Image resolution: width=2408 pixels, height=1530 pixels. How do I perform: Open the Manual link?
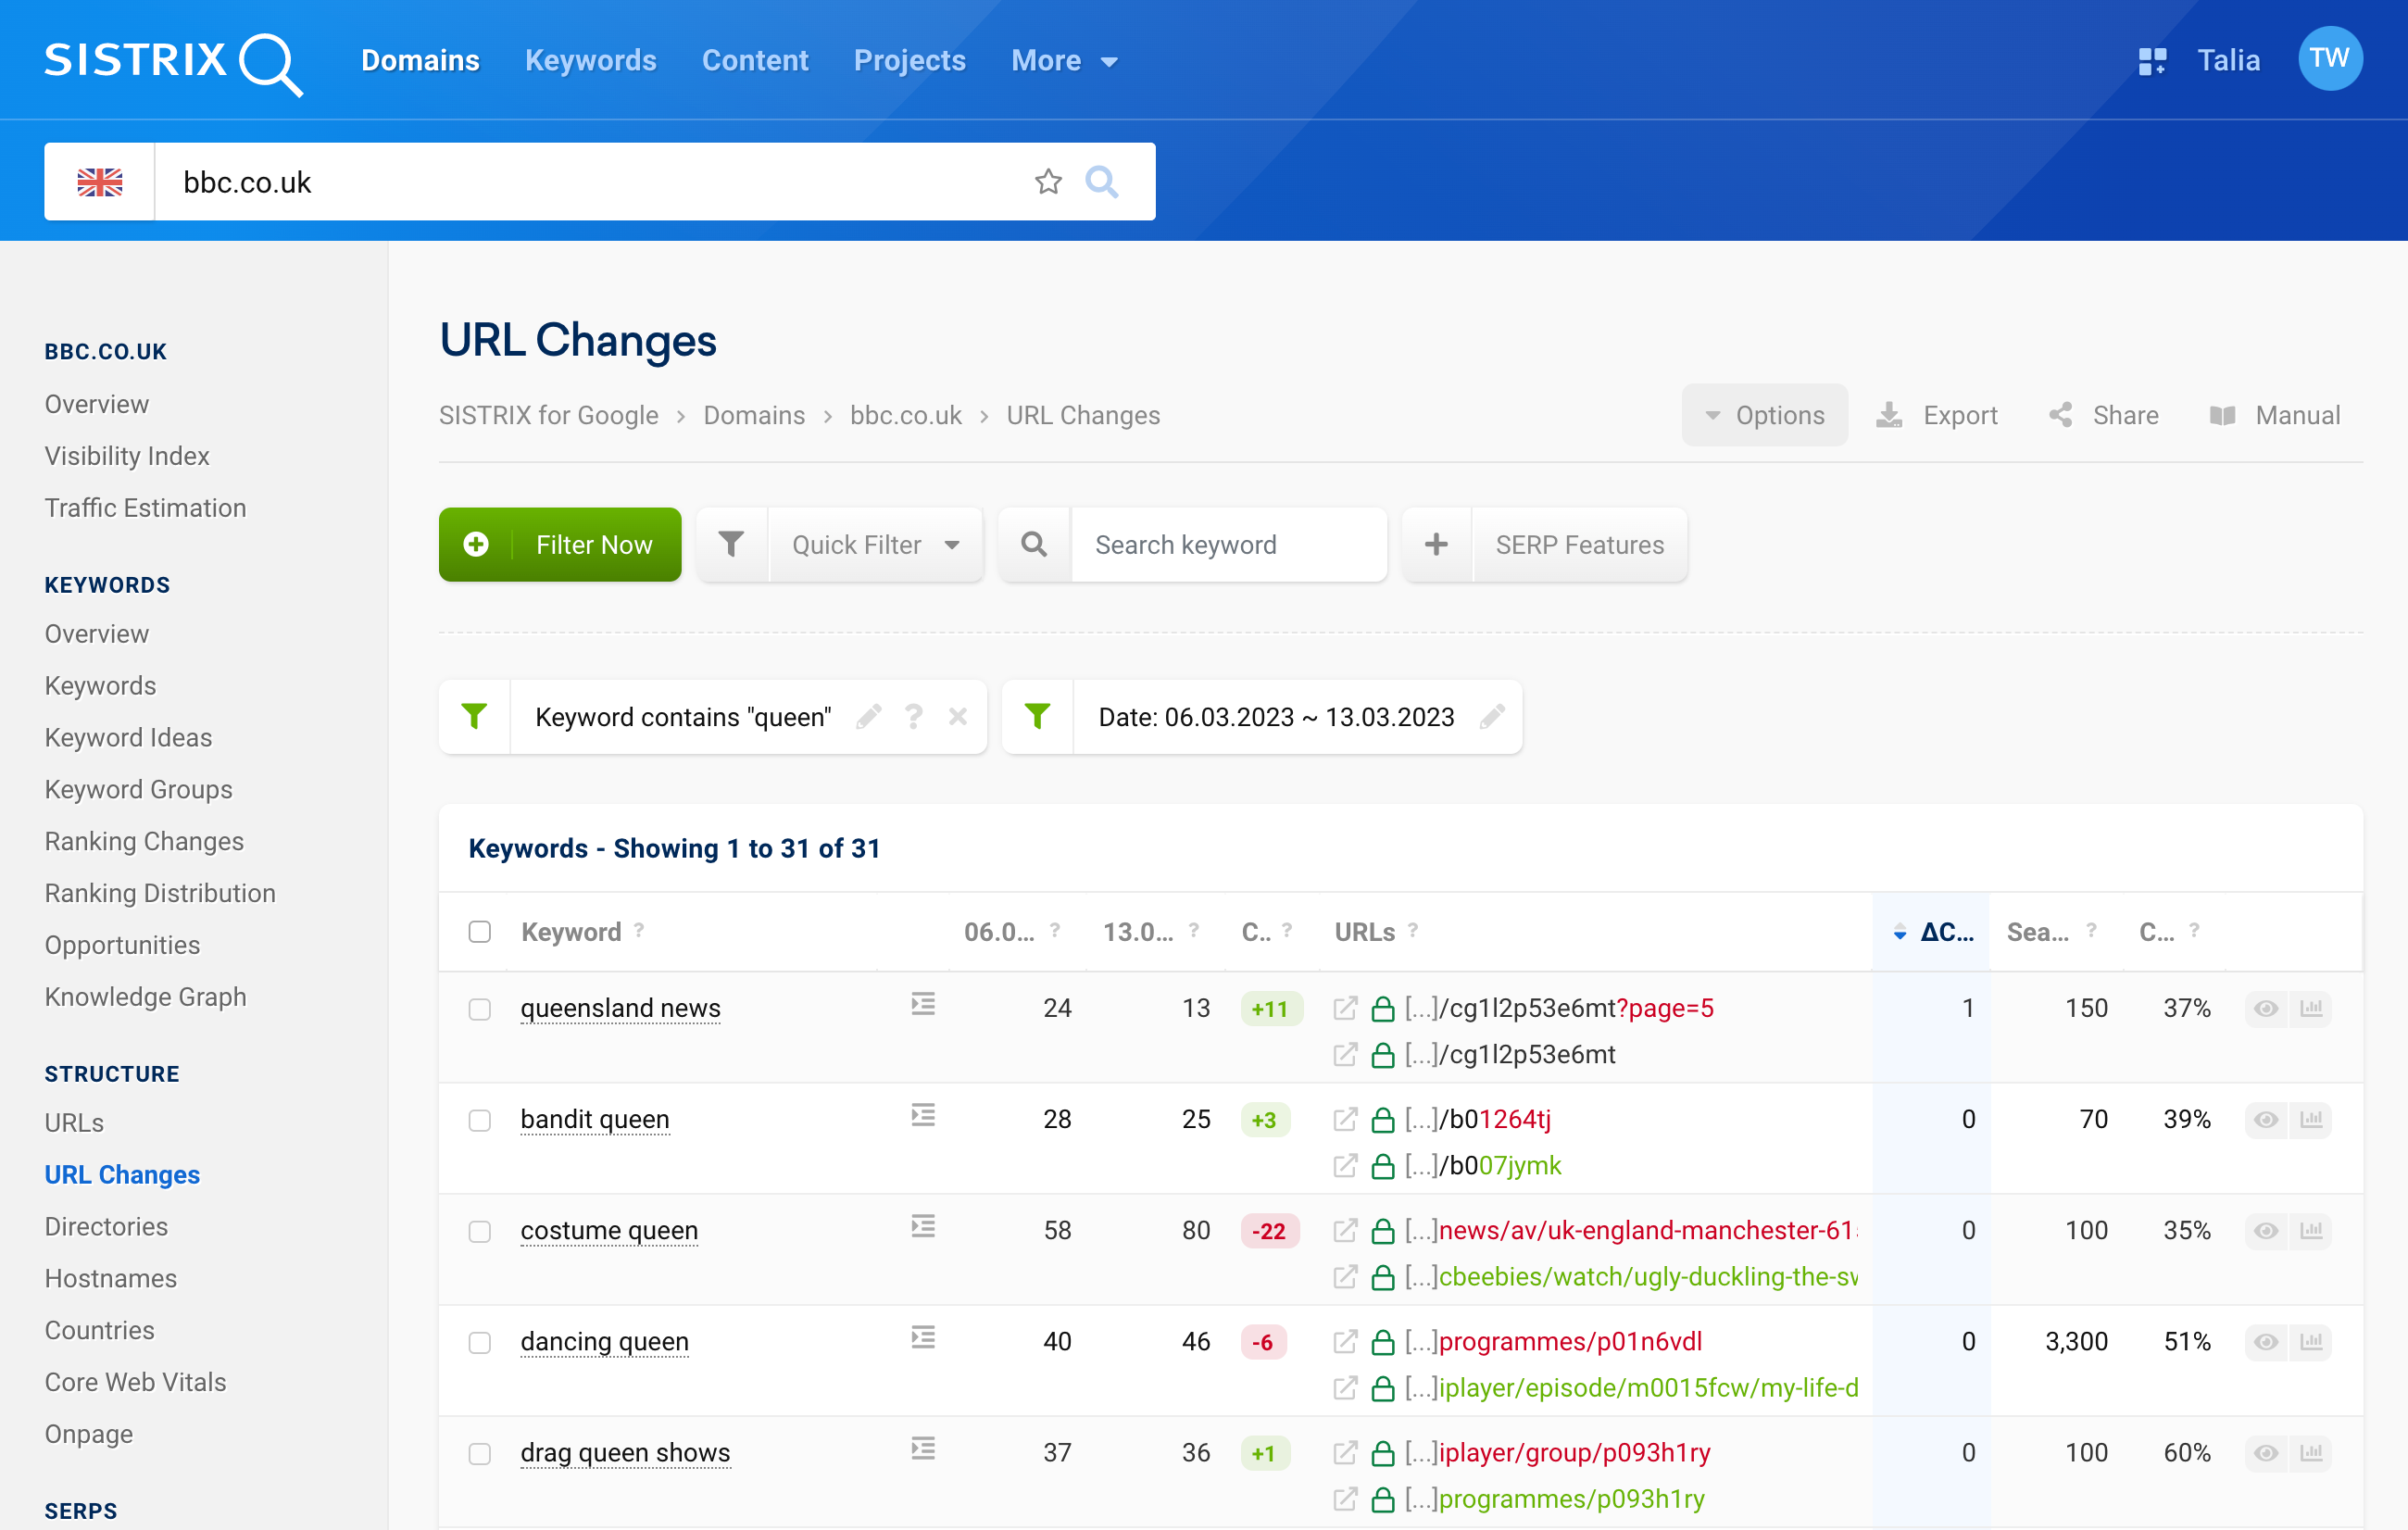click(x=2274, y=415)
